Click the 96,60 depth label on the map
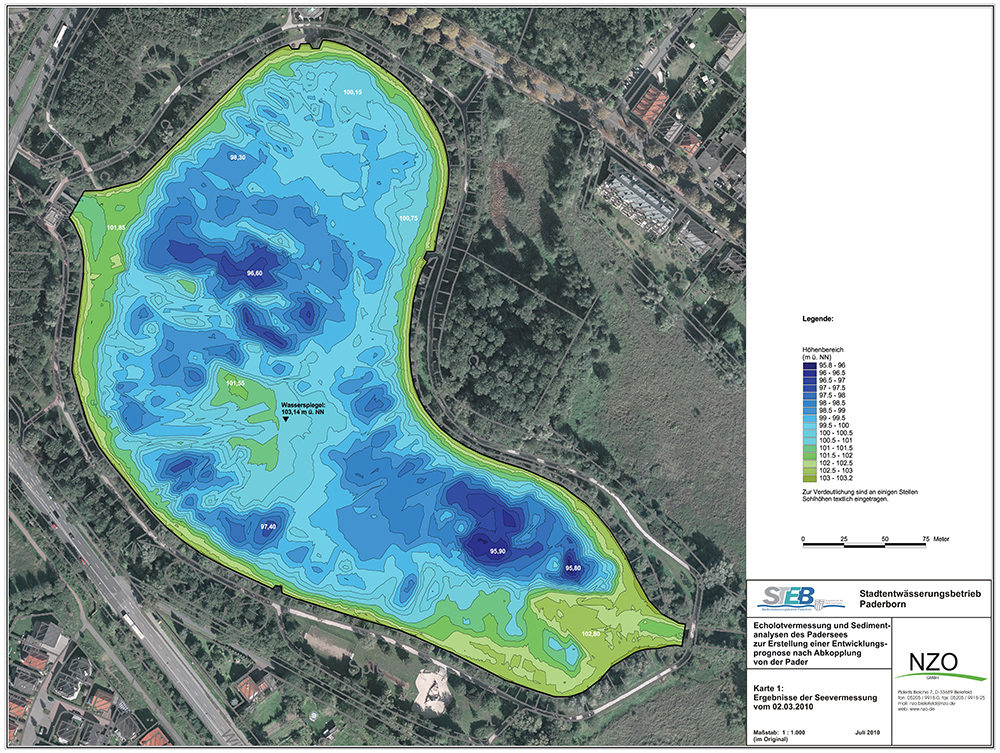The image size is (1000, 753). [260, 273]
